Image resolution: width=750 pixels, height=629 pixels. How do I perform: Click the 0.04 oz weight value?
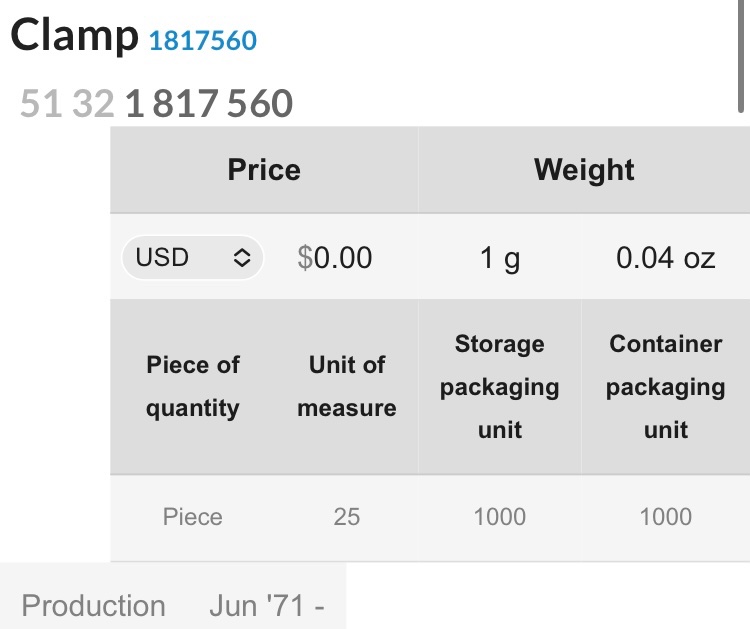(x=665, y=257)
